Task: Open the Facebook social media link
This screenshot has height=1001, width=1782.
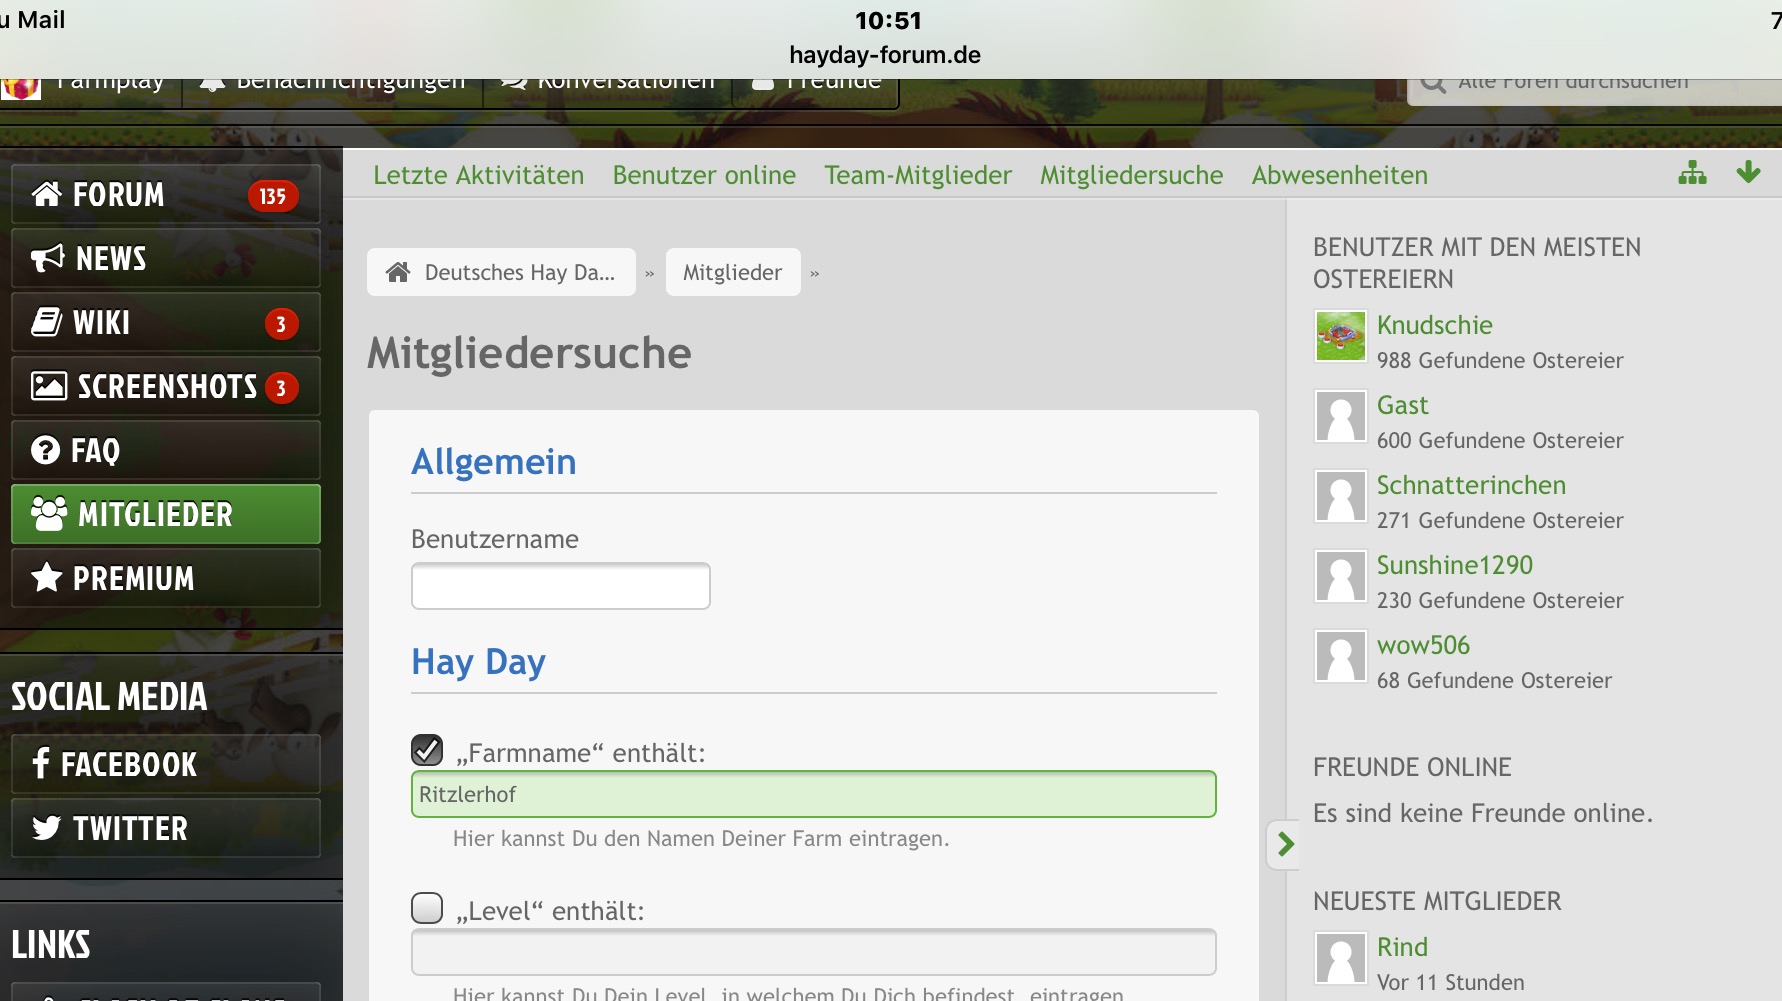Action: coord(165,764)
